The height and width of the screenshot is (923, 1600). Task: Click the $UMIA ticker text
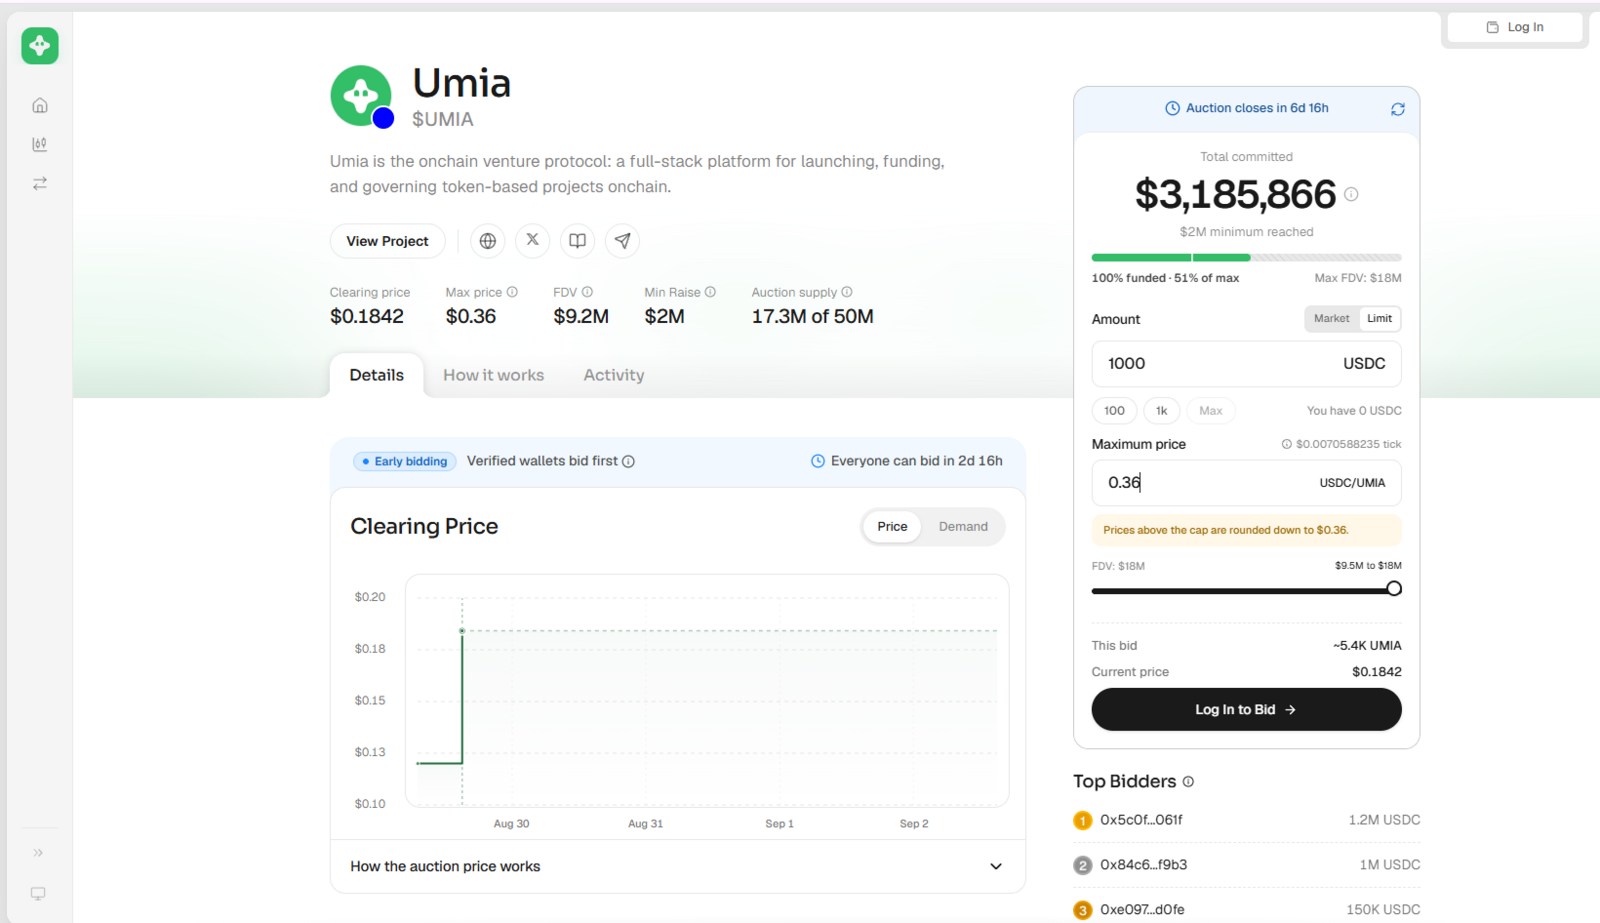442,119
